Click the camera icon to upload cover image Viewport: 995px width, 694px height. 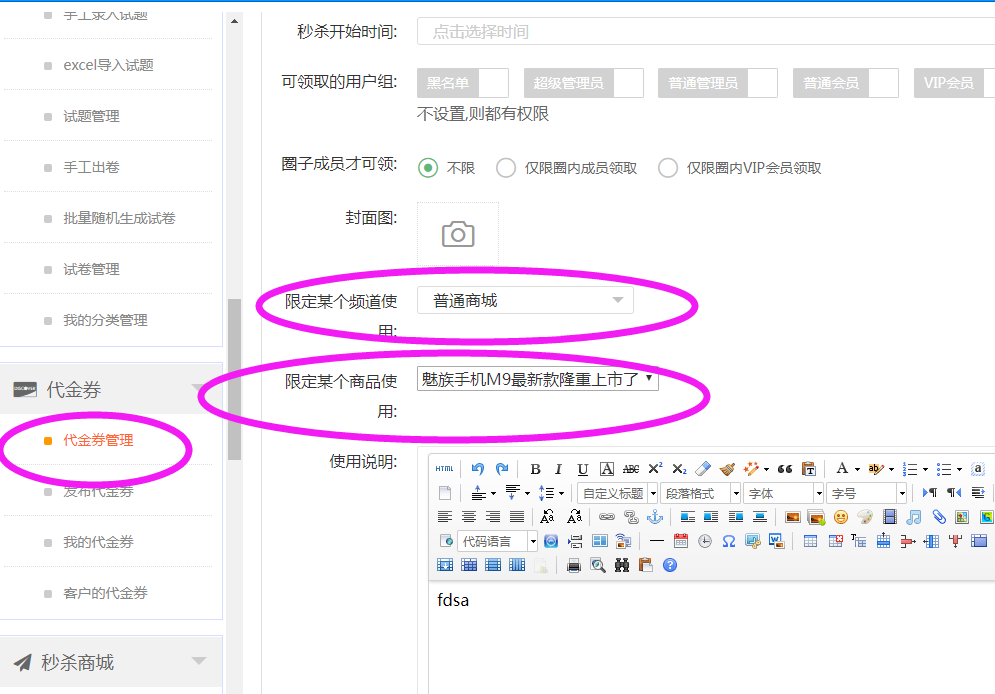point(457,234)
